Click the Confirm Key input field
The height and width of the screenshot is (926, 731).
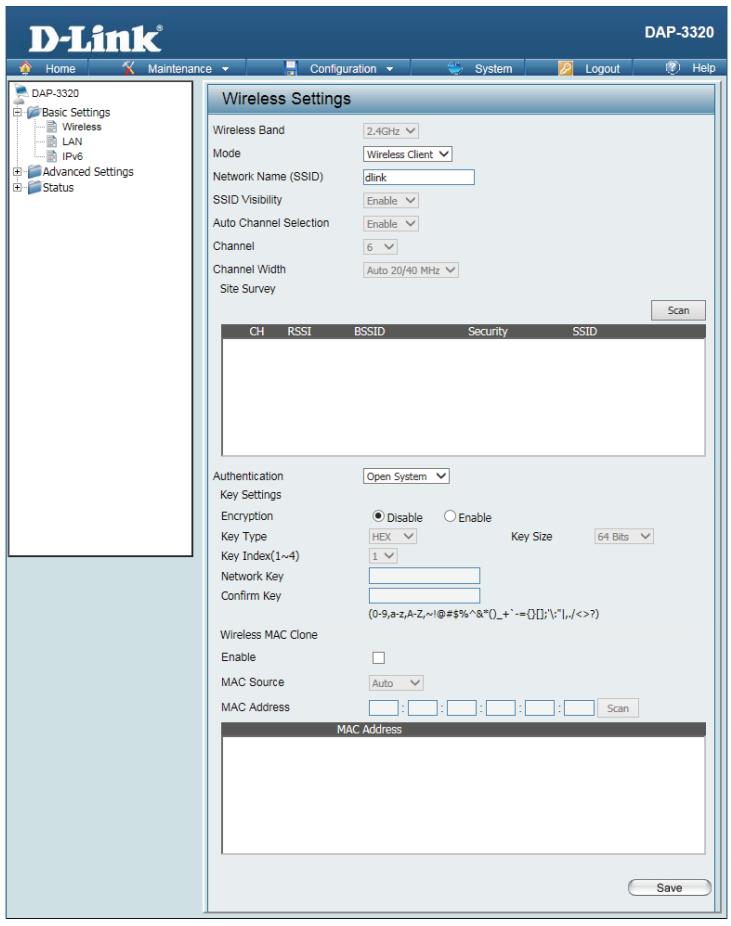click(424, 595)
